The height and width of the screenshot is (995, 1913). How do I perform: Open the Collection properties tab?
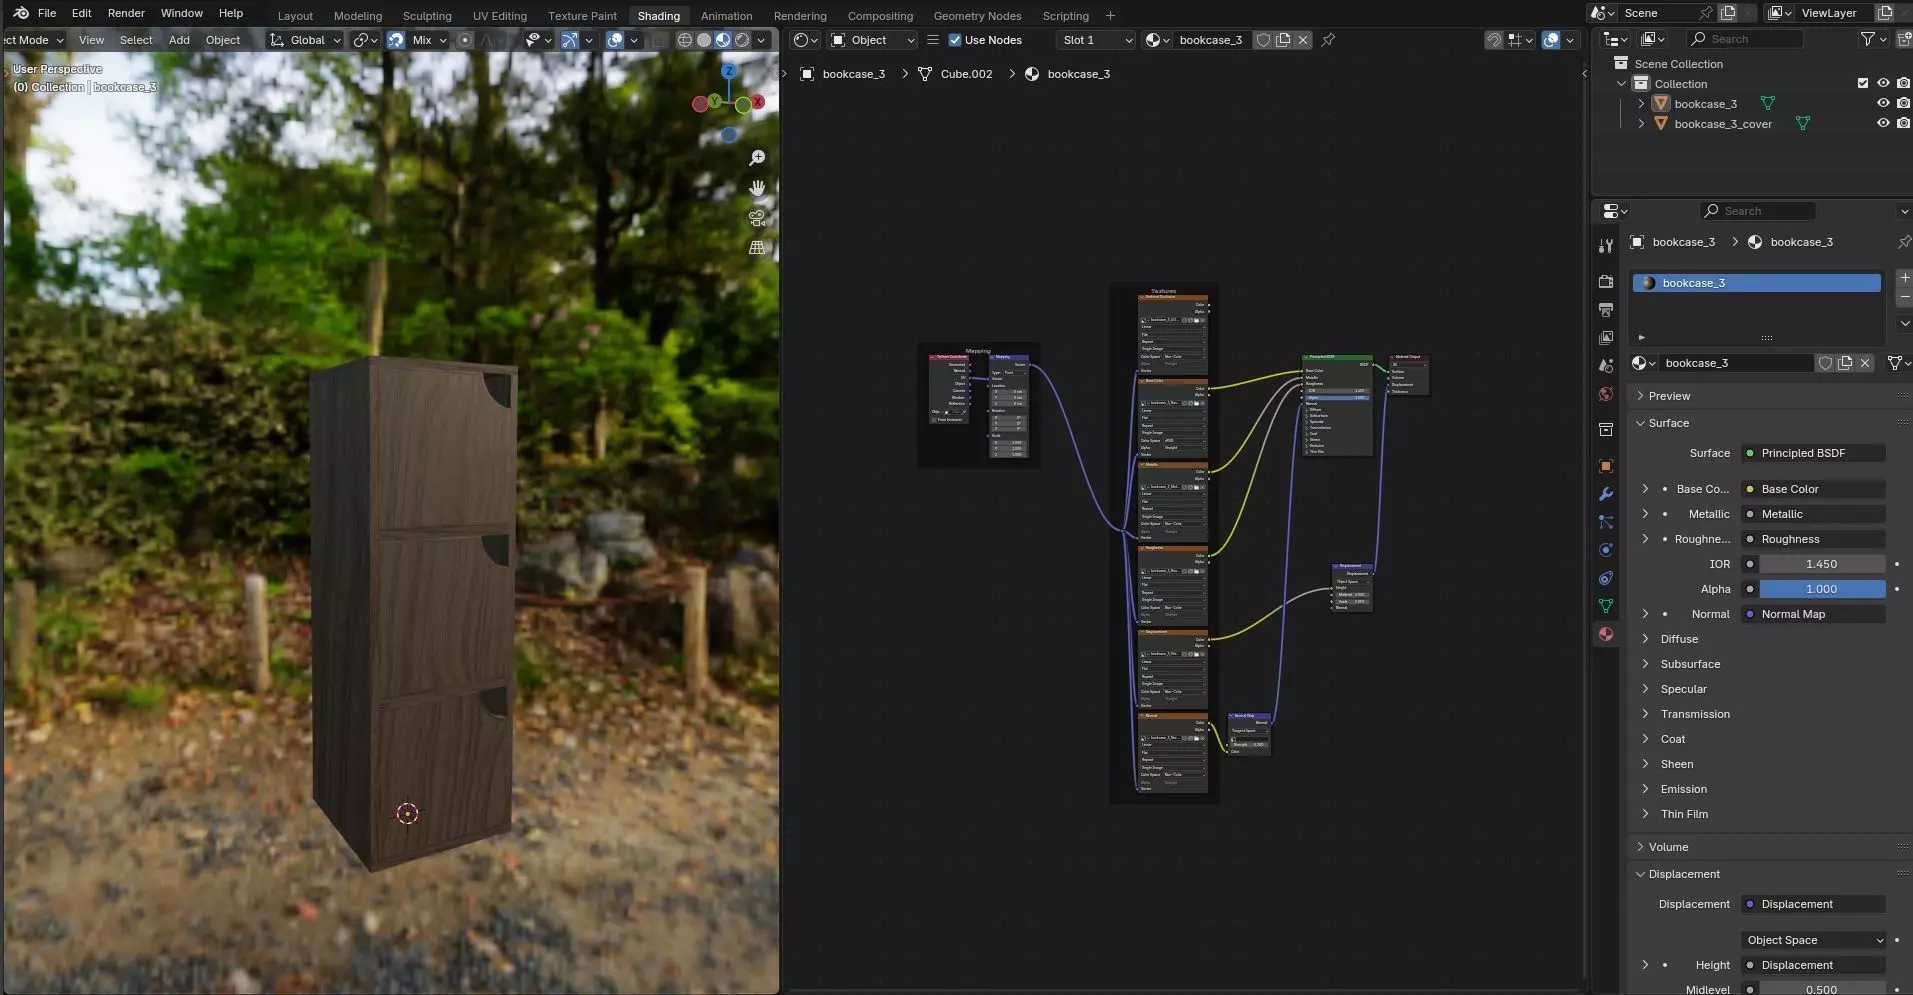pos(1606,430)
